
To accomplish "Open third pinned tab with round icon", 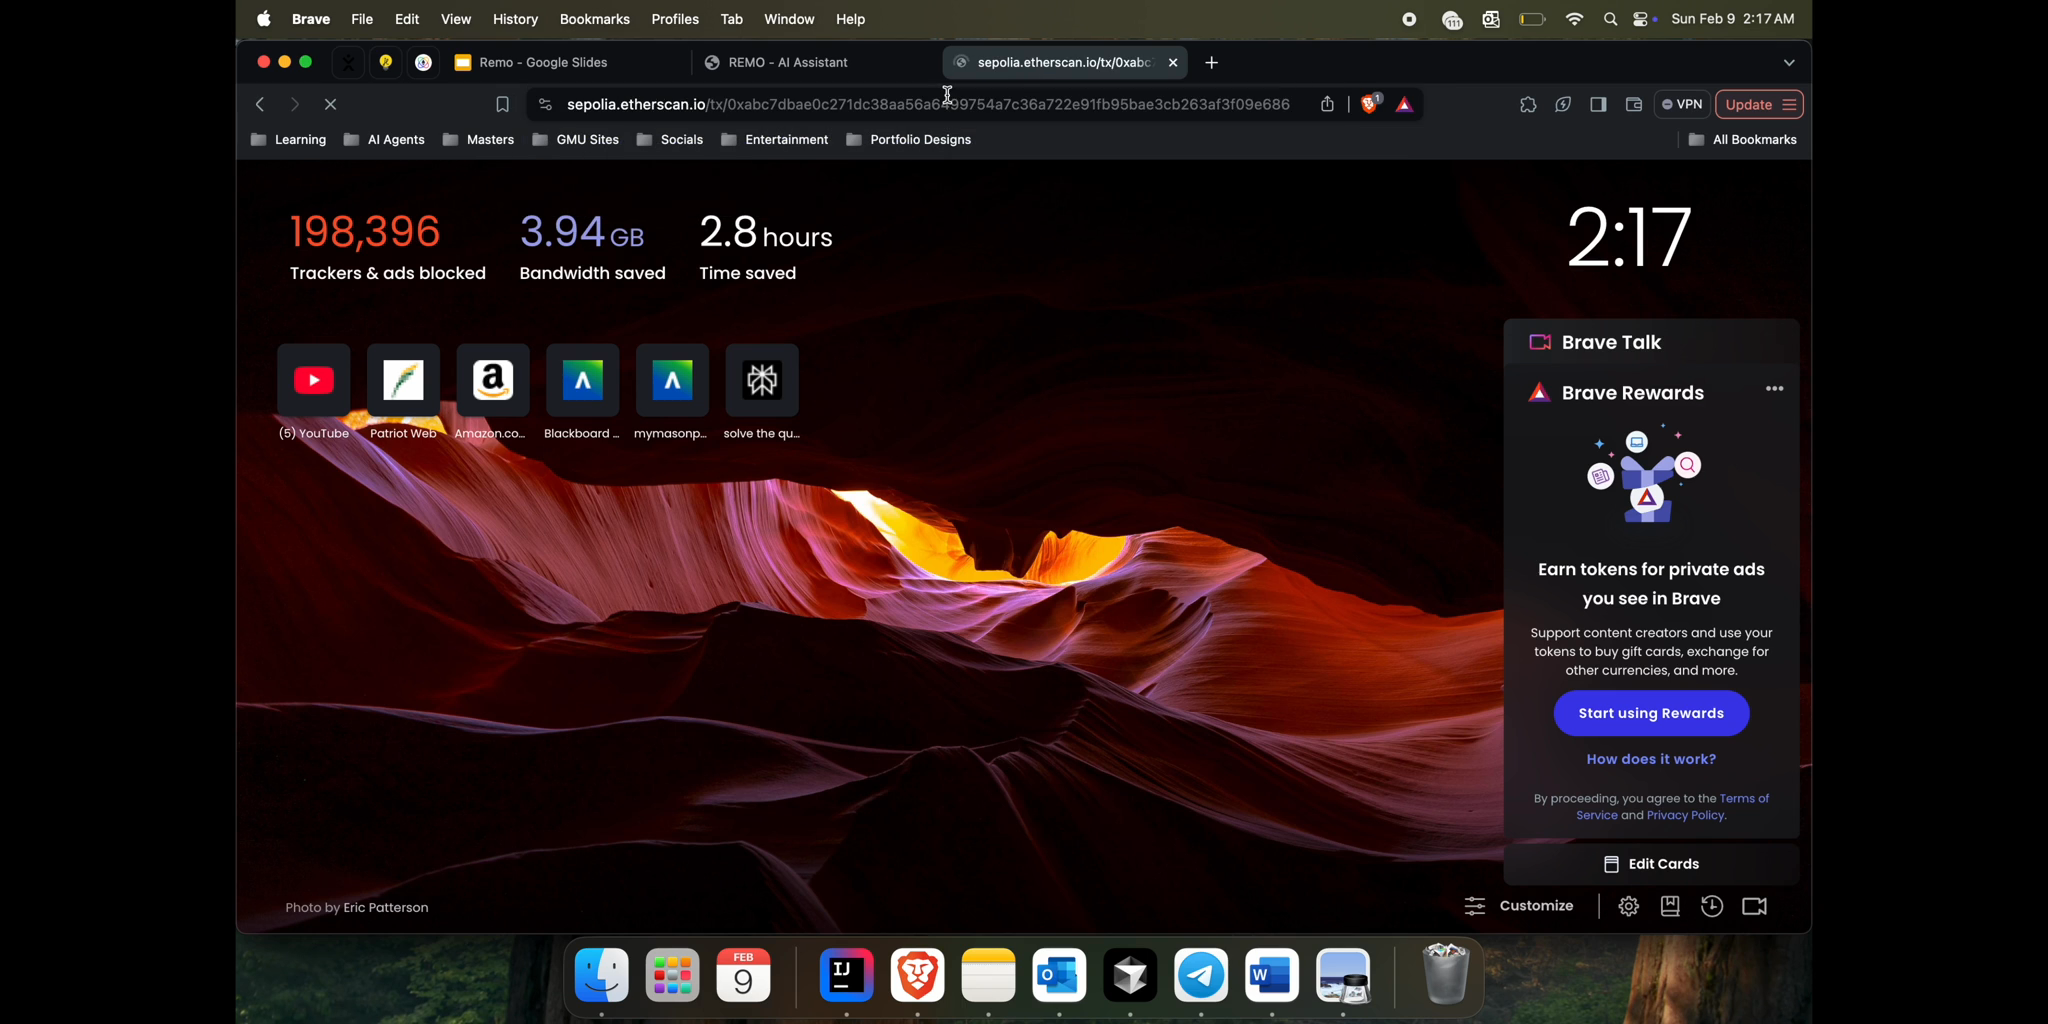I will 424,63.
